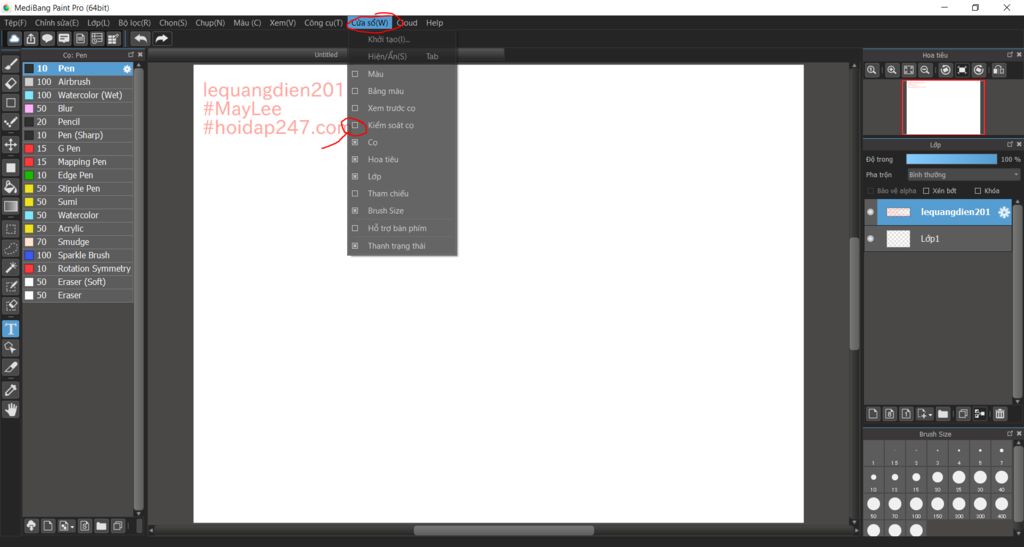This screenshot has width=1024, height=547.
Task: Hide the lequangdien201 layer
Action: [871, 212]
